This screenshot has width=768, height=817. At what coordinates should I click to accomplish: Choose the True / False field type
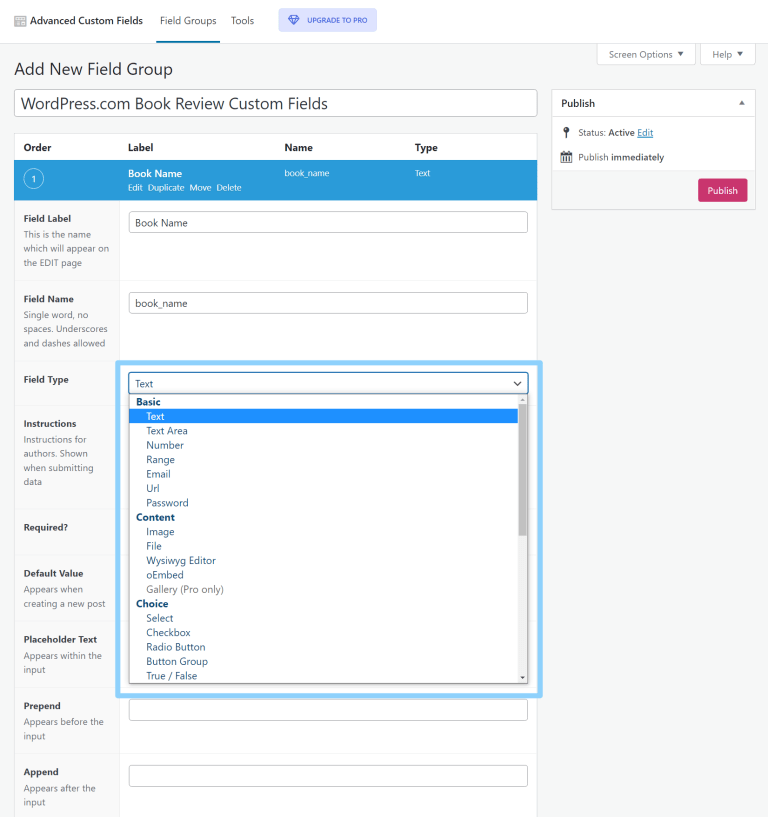[324, 676]
